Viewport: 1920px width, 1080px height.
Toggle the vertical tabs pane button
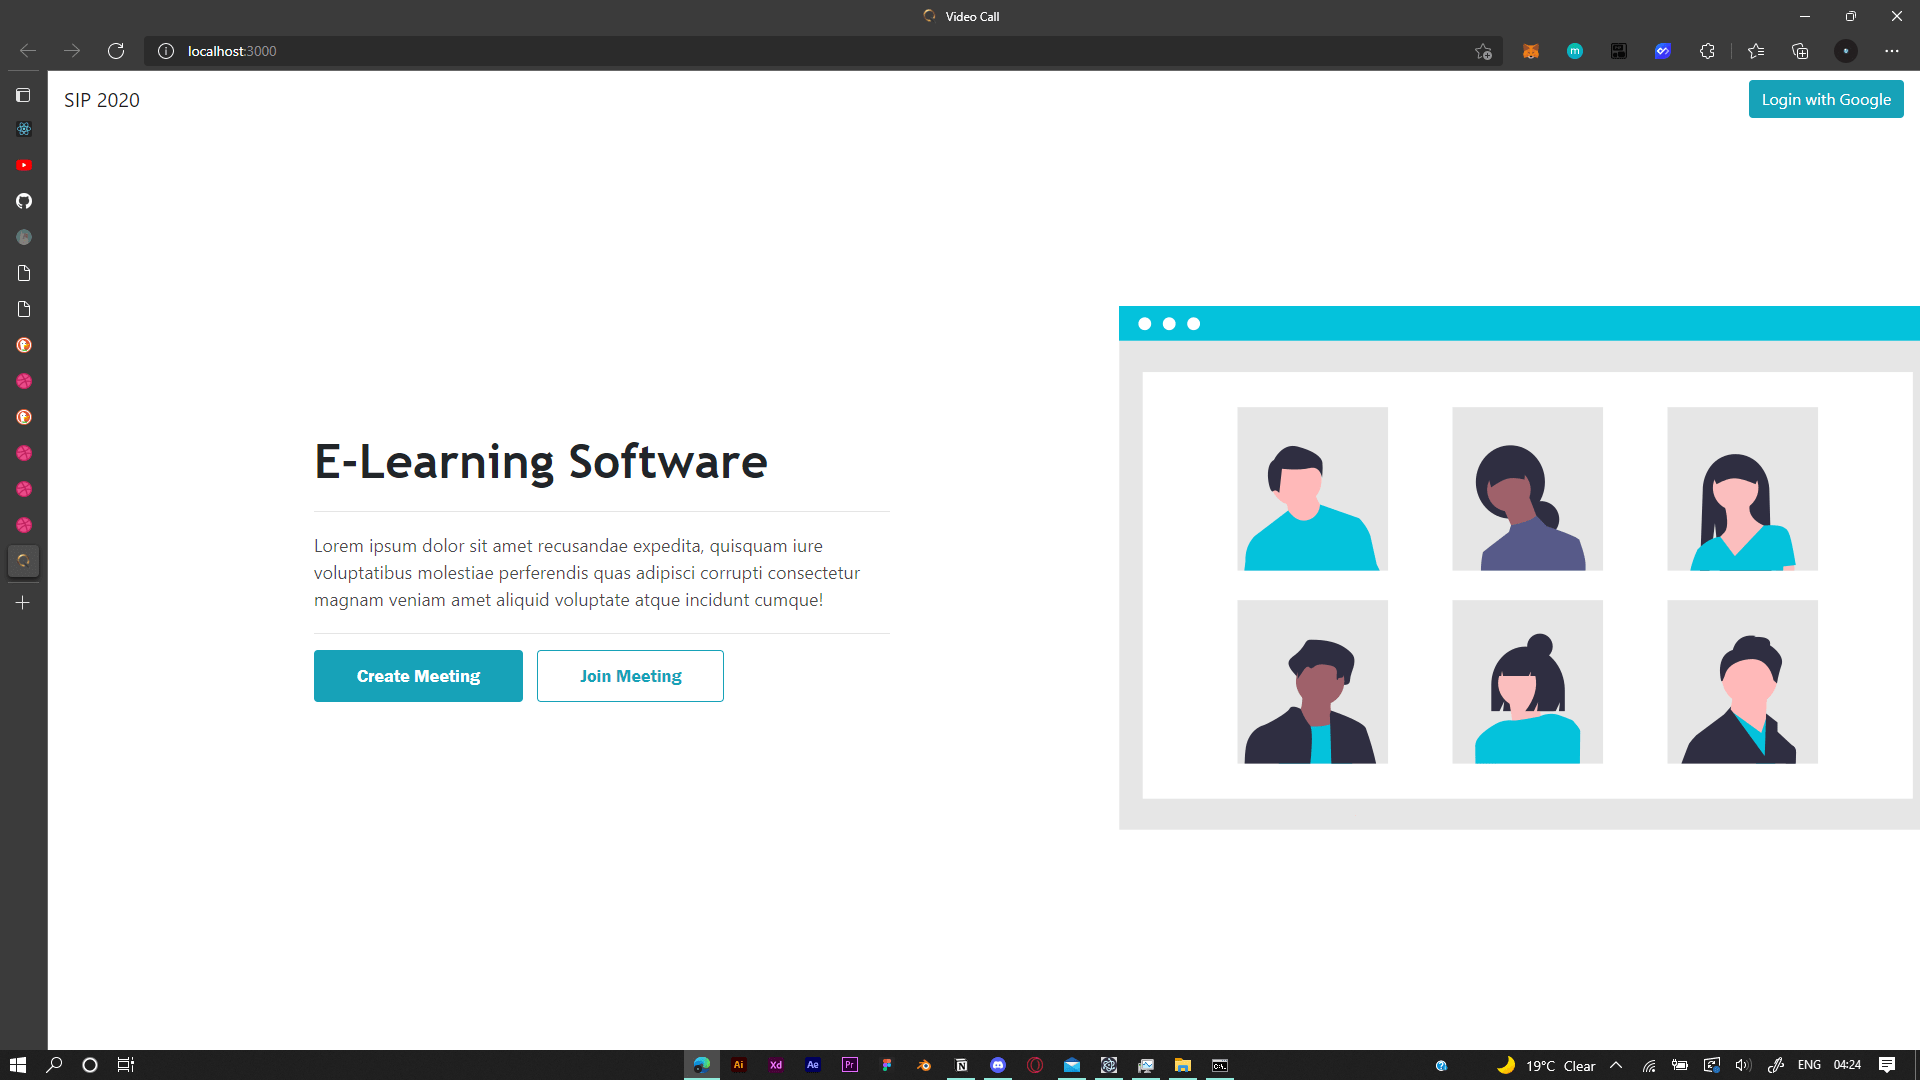click(x=23, y=95)
